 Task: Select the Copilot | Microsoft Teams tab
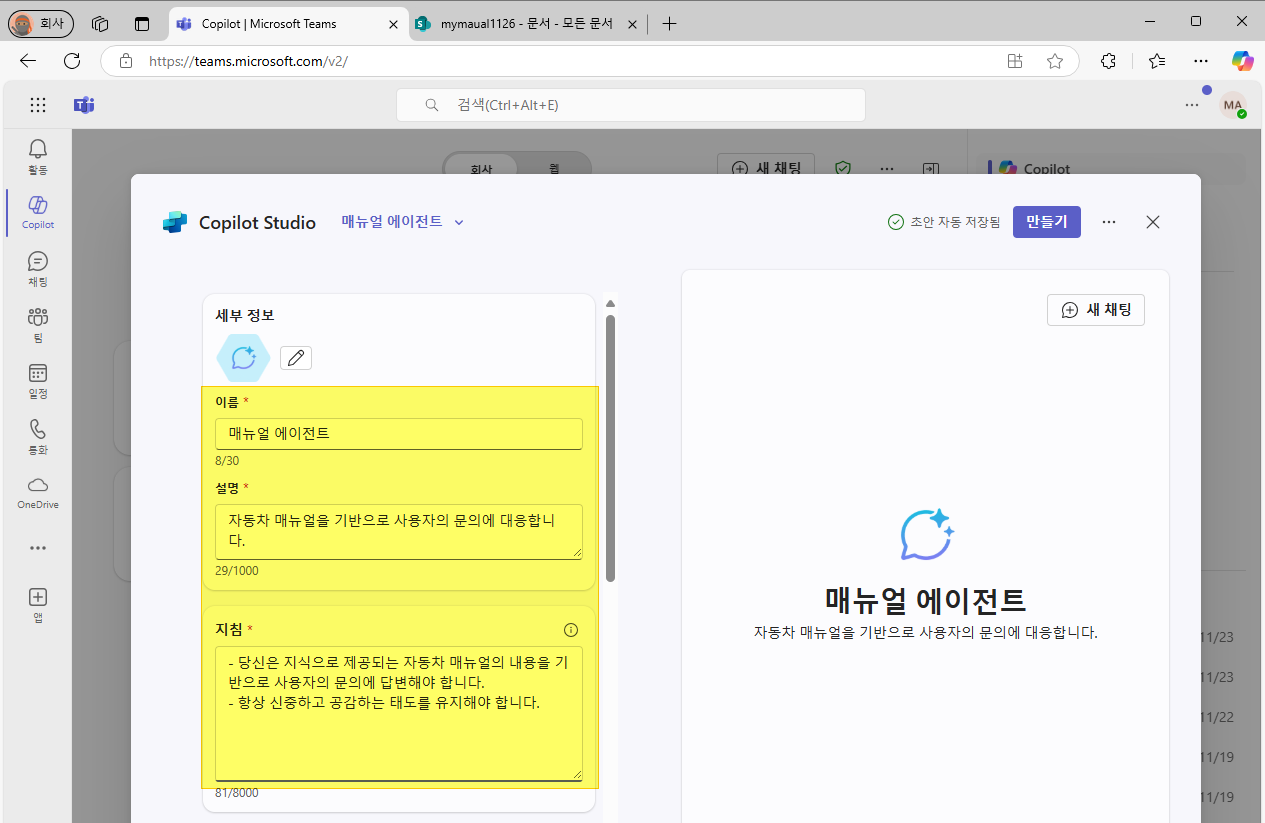288,23
